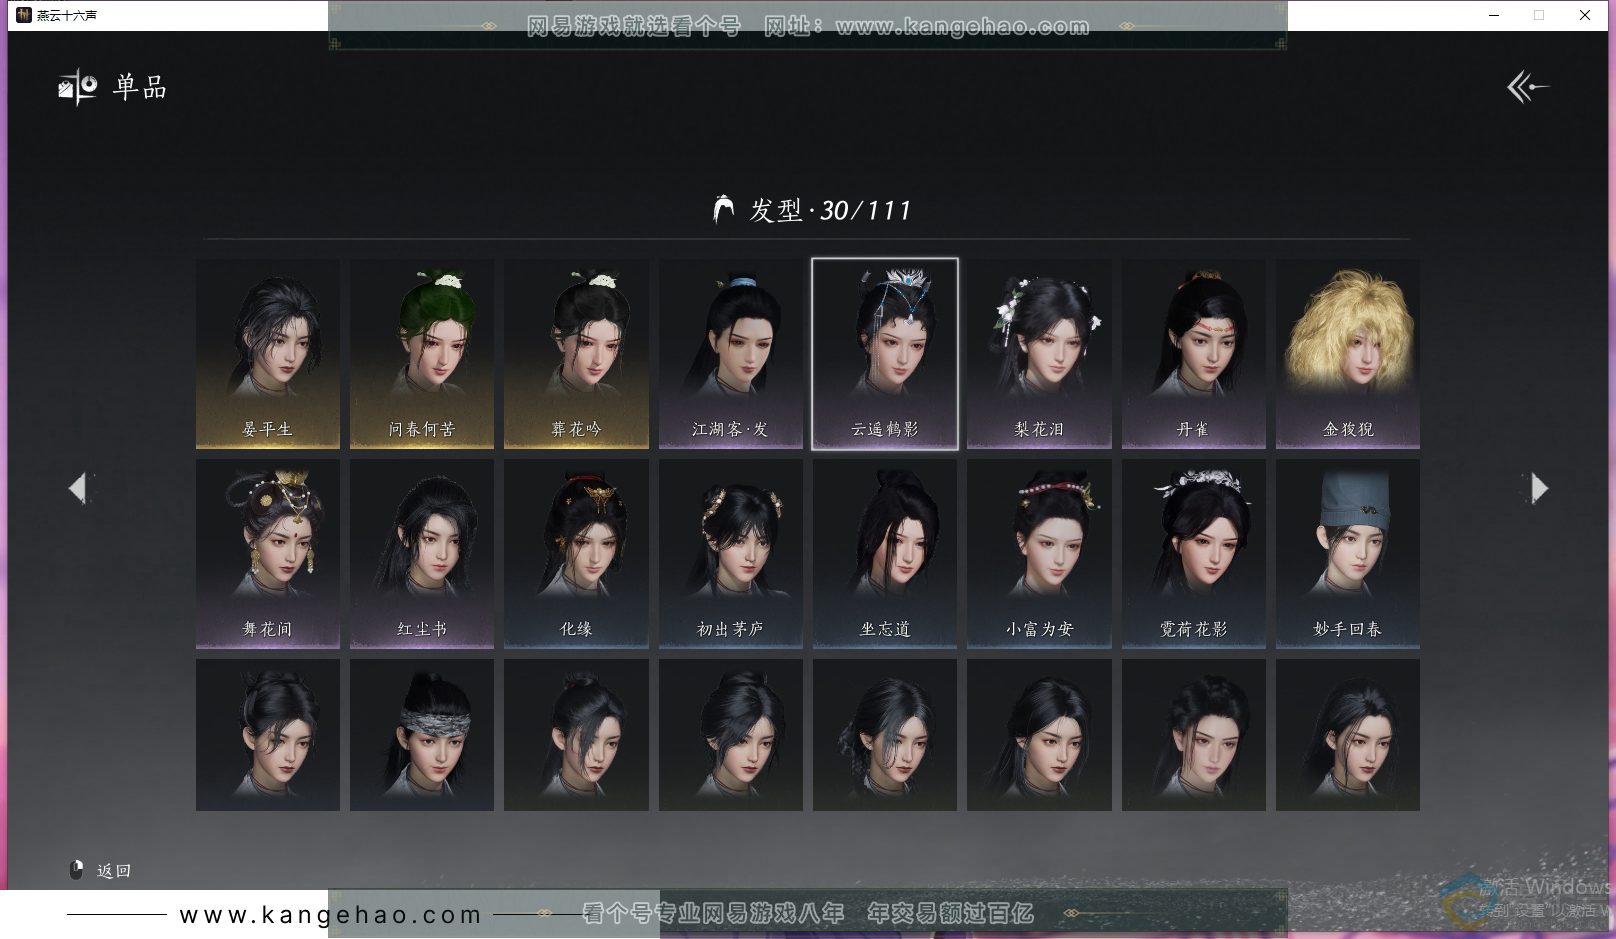The width and height of the screenshot is (1616, 939).
Task: Select the 丹雀 hairstyle
Action: pyautogui.click(x=1194, y=354)
